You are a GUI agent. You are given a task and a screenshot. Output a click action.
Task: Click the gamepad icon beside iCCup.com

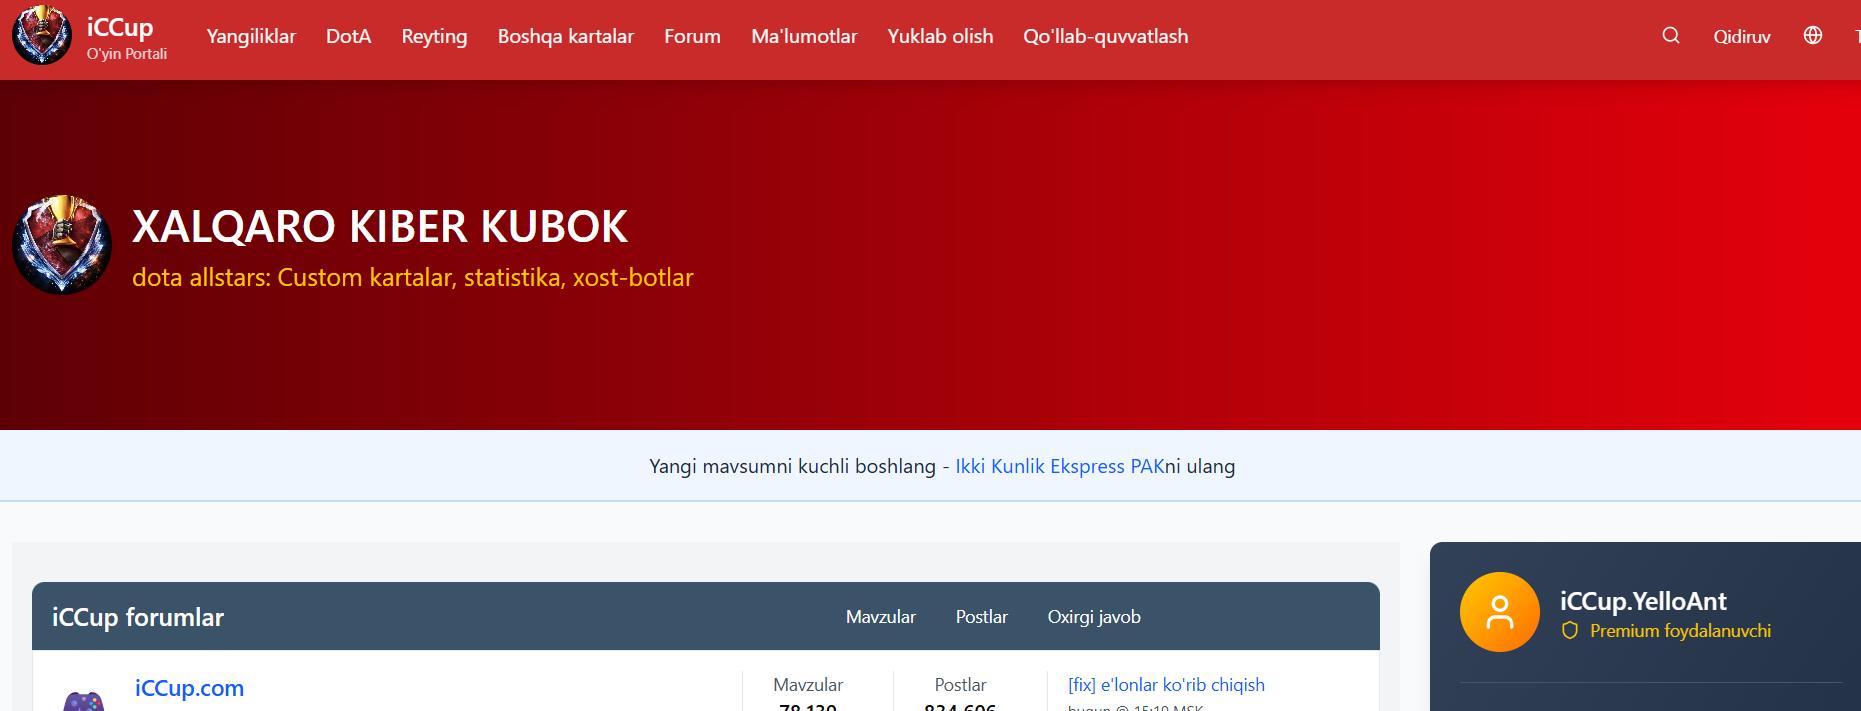tap(84, 700)
